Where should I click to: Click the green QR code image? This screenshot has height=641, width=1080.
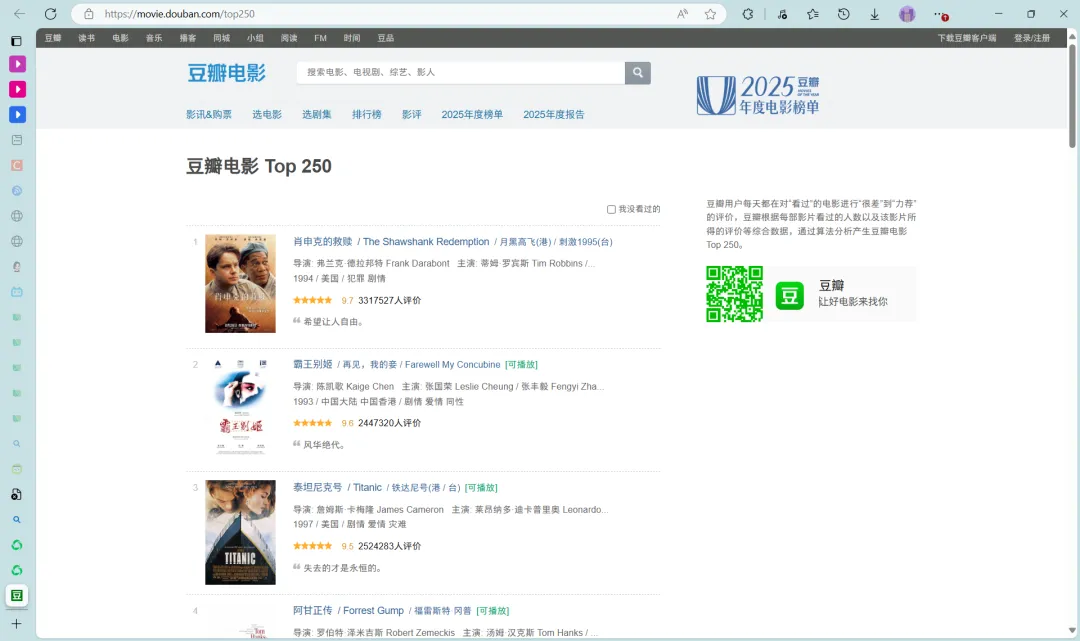click(734, 294)
